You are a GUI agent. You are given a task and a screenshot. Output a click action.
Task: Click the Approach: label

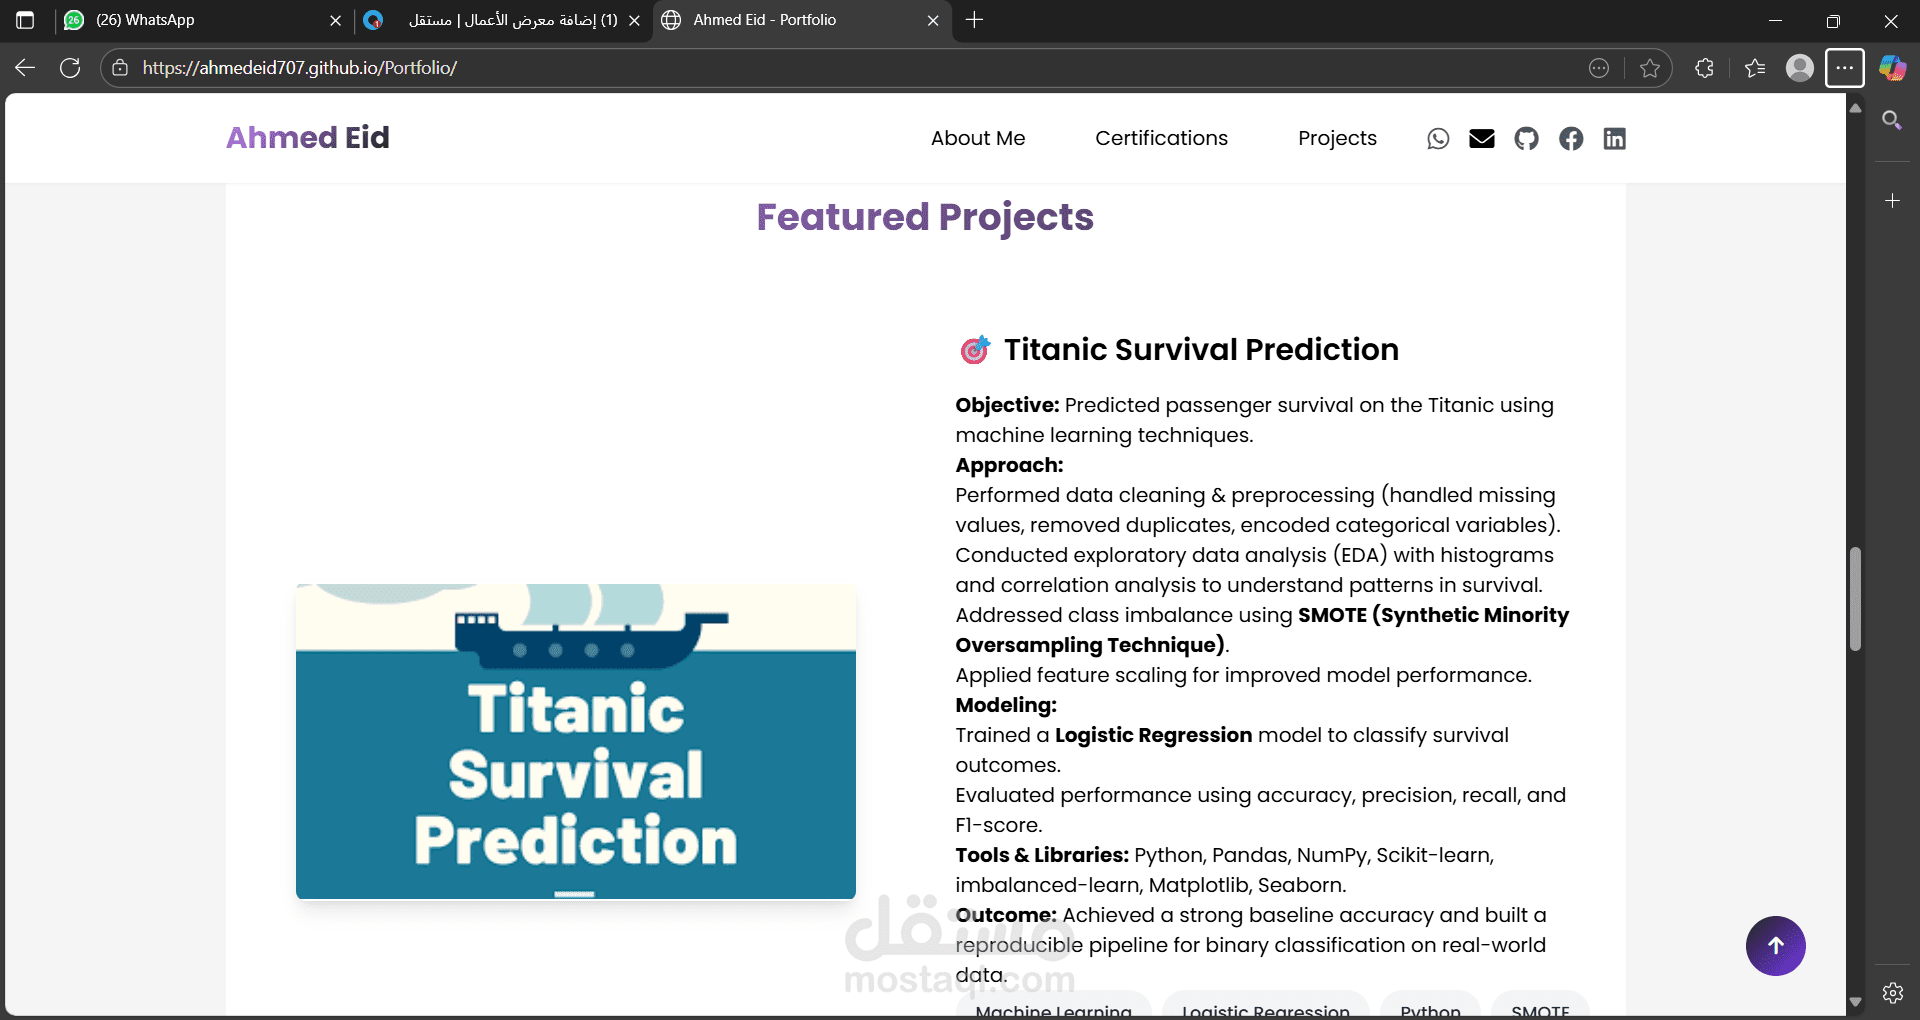(x=1009, y=465)
